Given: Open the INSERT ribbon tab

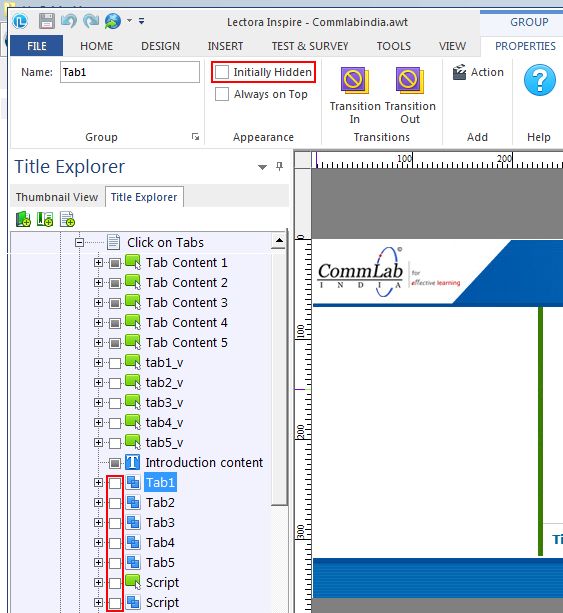Looking at the screenshot, I should [x=225, y=46].
